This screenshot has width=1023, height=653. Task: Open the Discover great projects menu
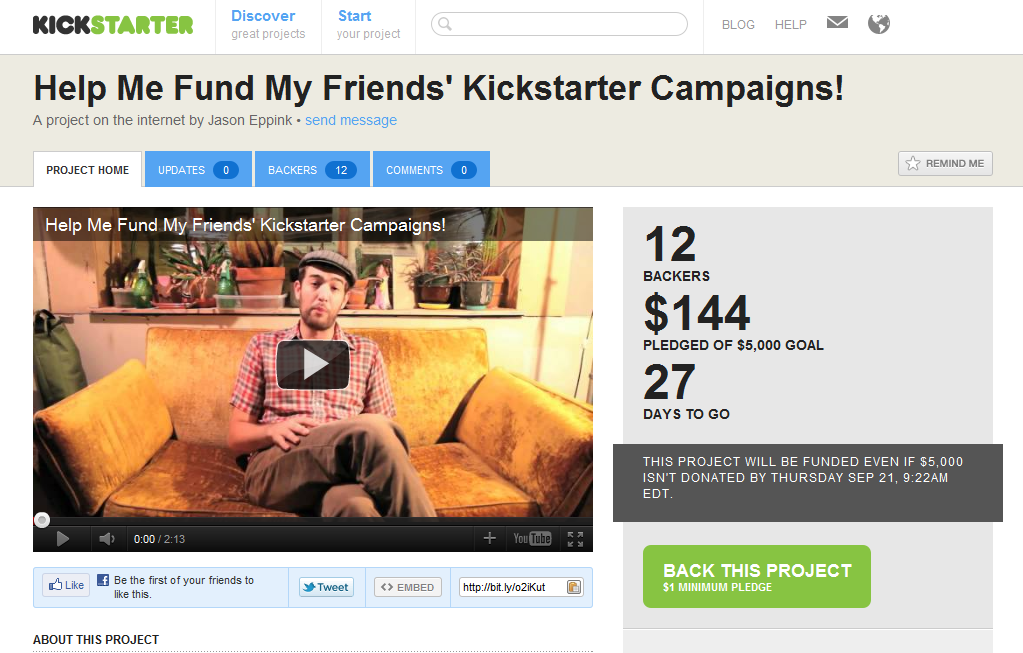[267, 25]
